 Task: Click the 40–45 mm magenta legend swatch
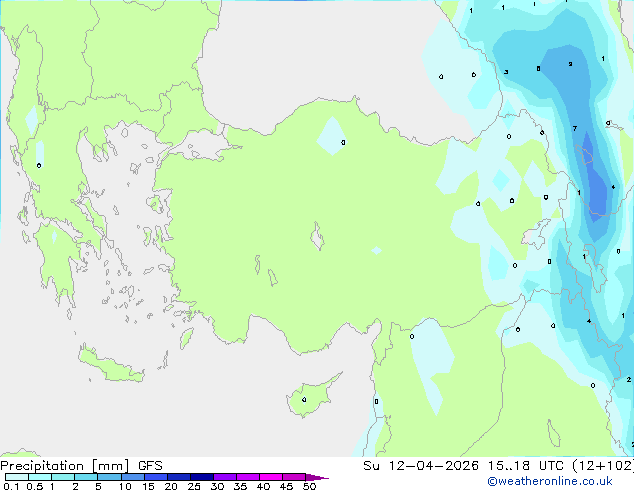click(271, 477)
